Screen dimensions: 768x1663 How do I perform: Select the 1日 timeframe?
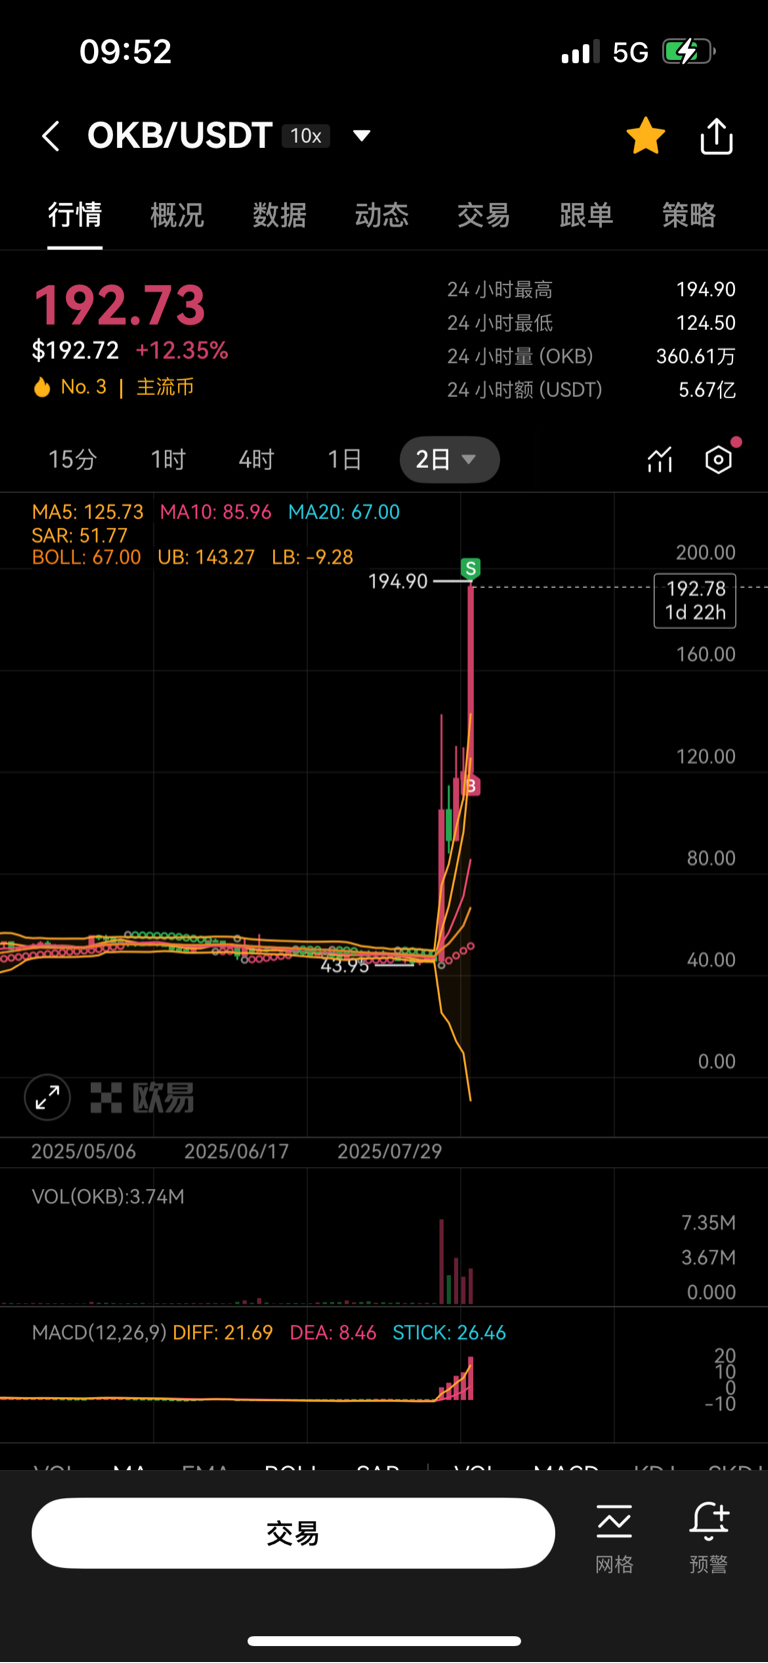[344, 460]
